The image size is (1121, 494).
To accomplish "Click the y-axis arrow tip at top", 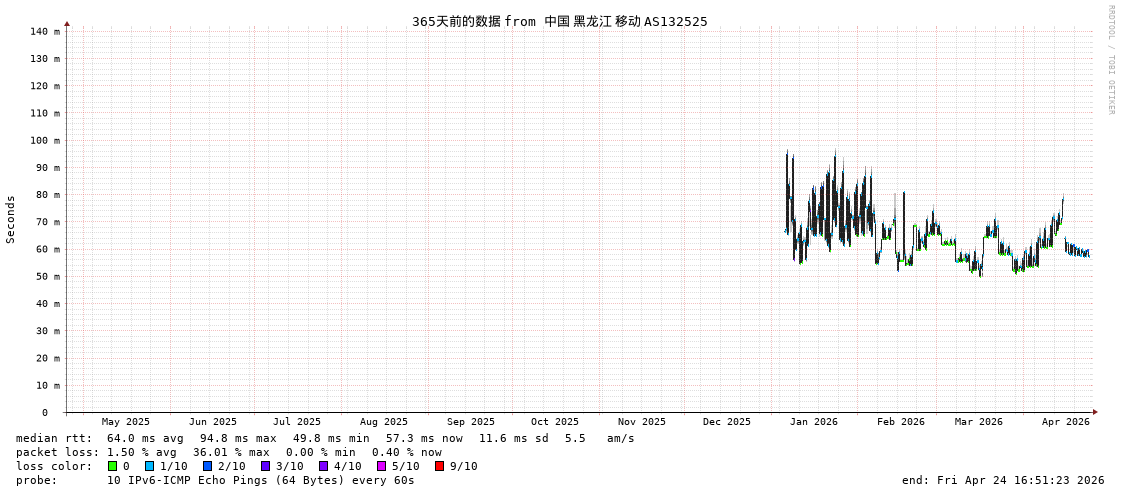I will tap(67, 23).
